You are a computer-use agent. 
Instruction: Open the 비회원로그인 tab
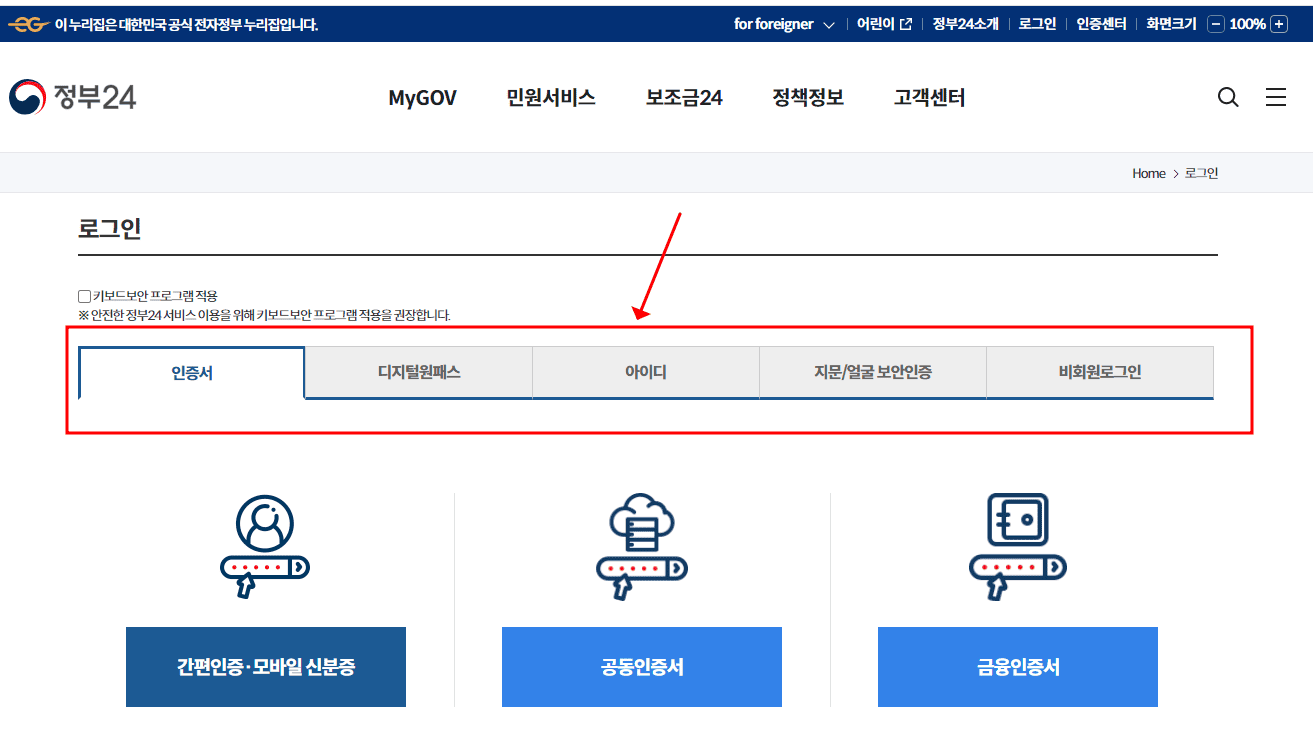pos(1100,371)
